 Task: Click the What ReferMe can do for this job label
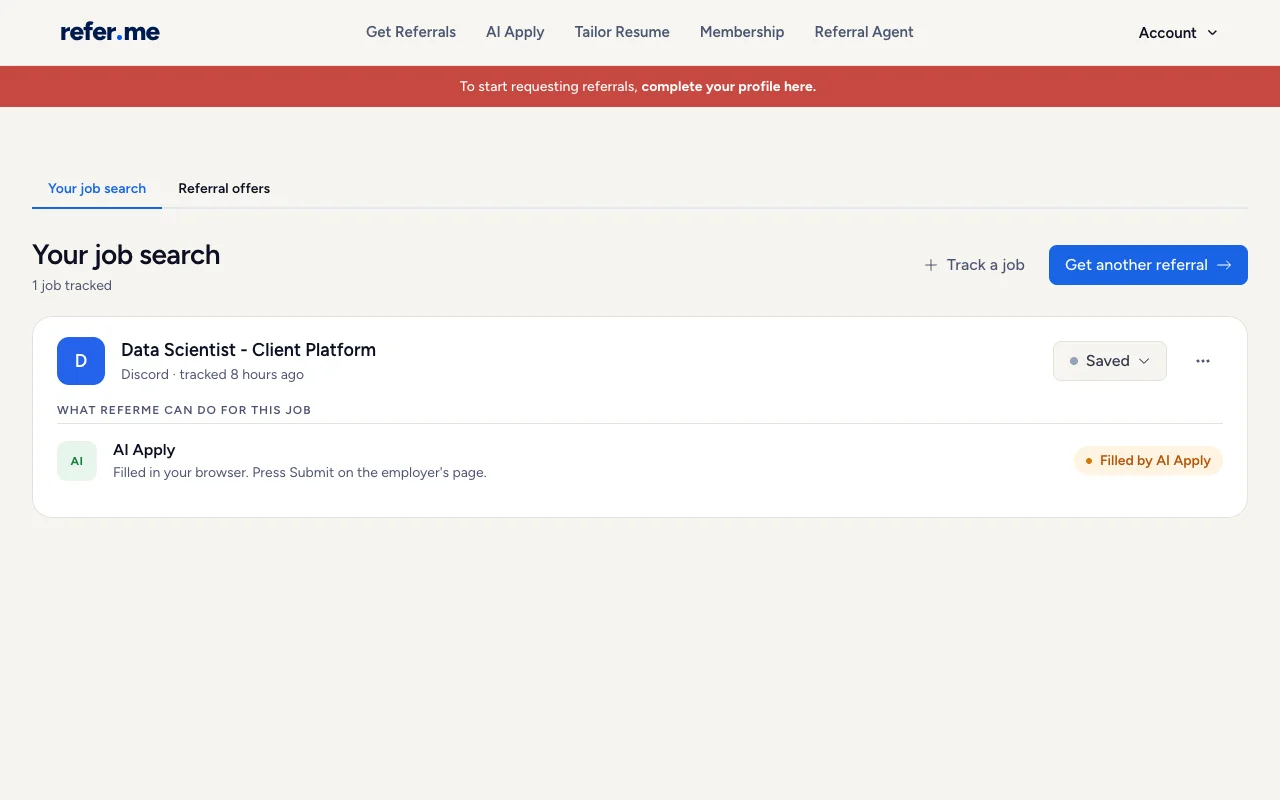pyautogui.click(x=184, y=410)
